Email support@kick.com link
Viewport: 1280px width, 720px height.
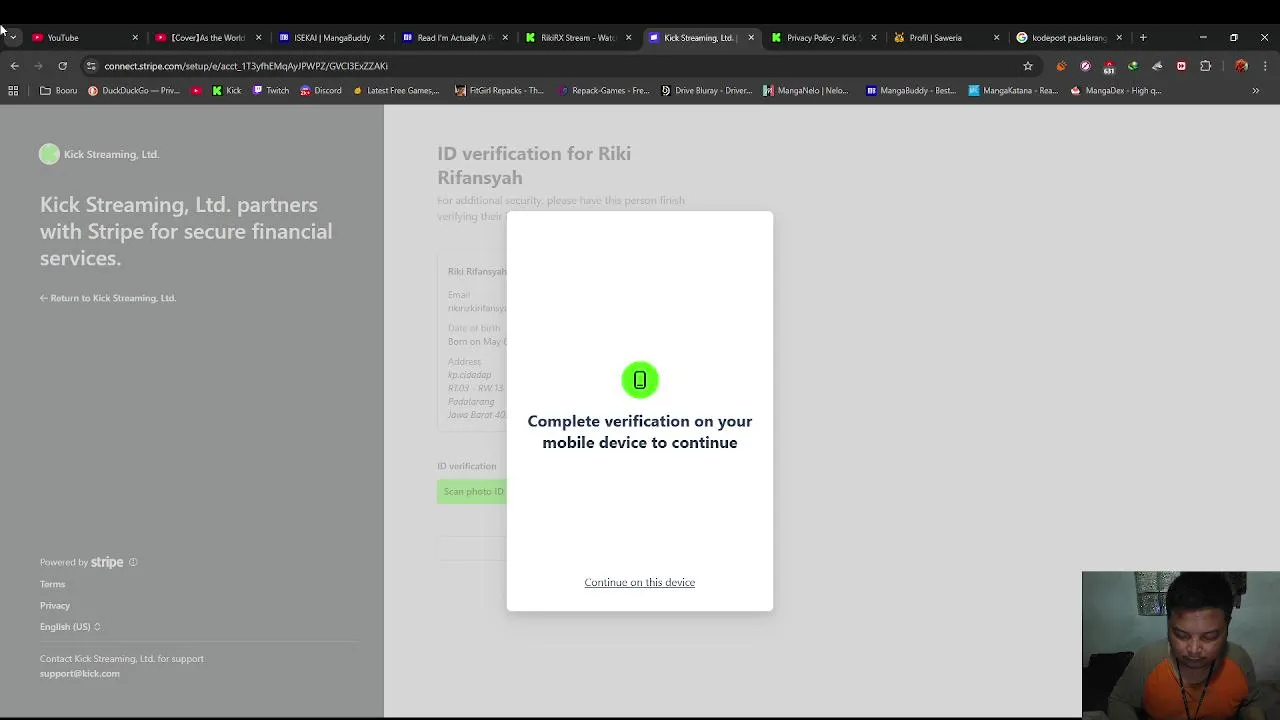click(80, 674)
